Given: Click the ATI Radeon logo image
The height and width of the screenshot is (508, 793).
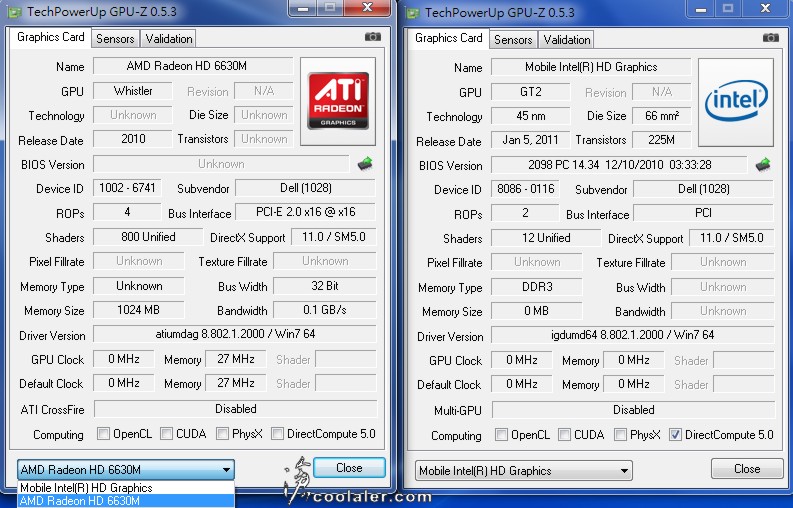Looking at the screenshot, I should (338, 101).
